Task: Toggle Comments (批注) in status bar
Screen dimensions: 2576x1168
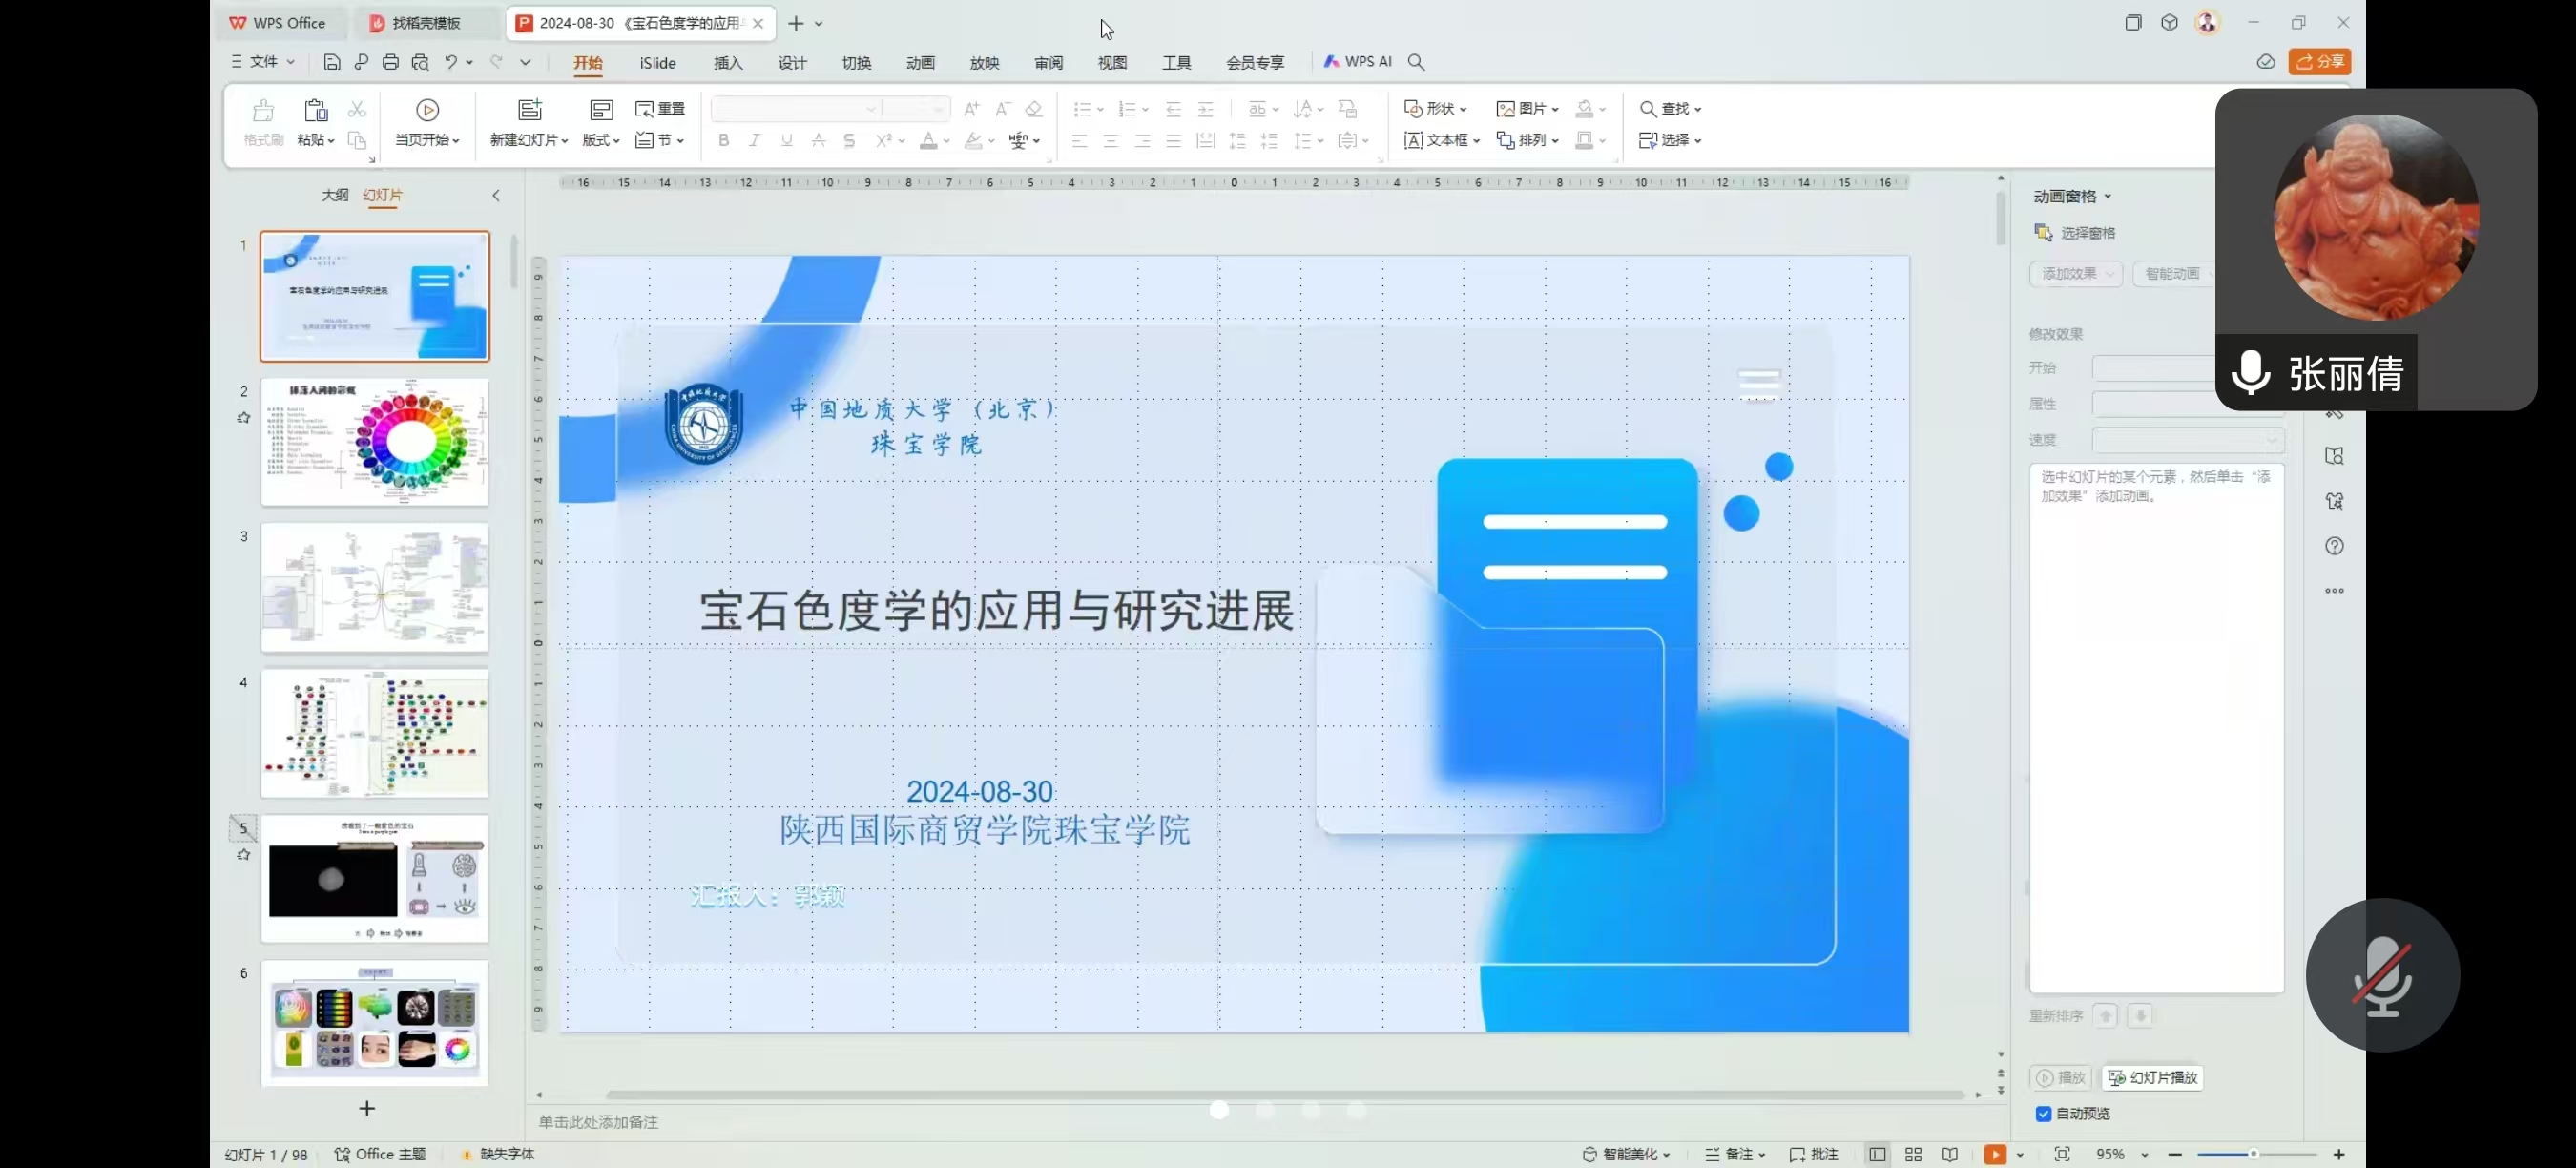Action: [1814, 1154]
